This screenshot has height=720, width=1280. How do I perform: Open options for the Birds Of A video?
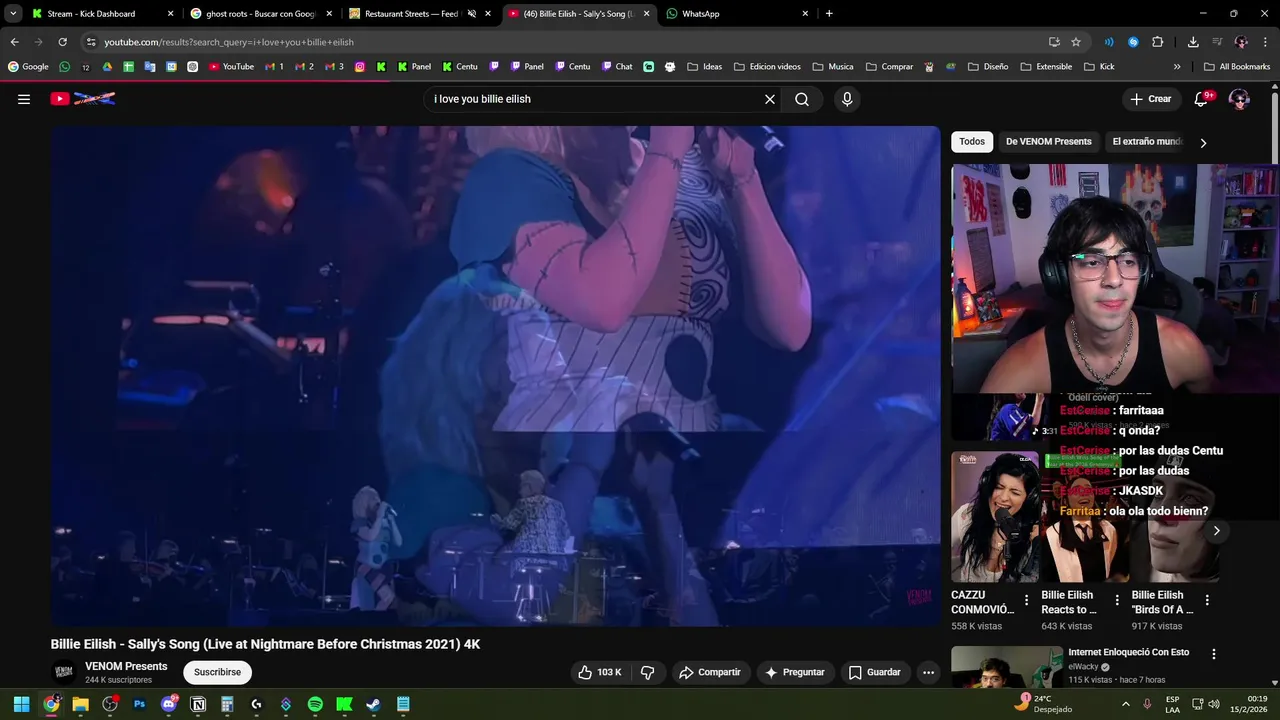[1207, 601]
